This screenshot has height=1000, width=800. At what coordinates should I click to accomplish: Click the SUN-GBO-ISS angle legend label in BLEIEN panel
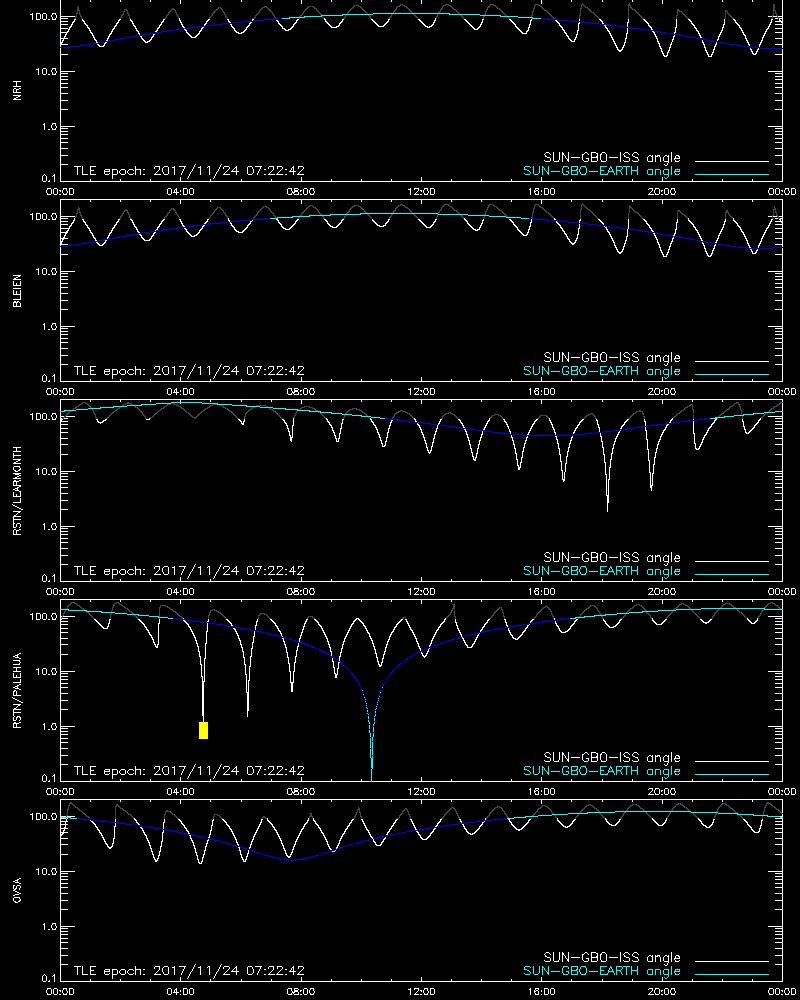click(x=612, y=357)
